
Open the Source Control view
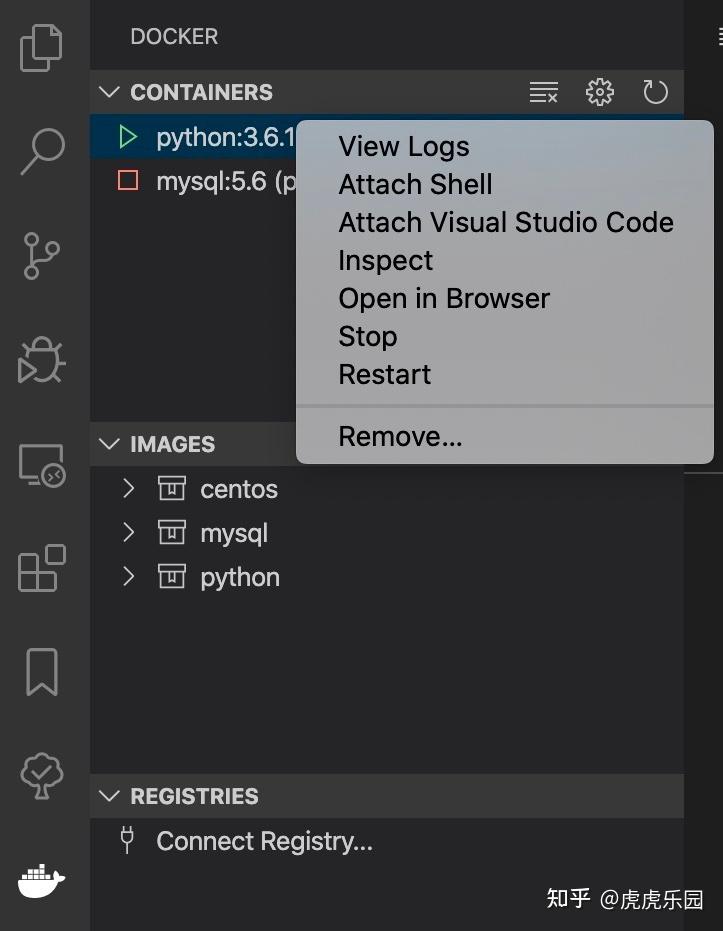[x=41, y=255]
